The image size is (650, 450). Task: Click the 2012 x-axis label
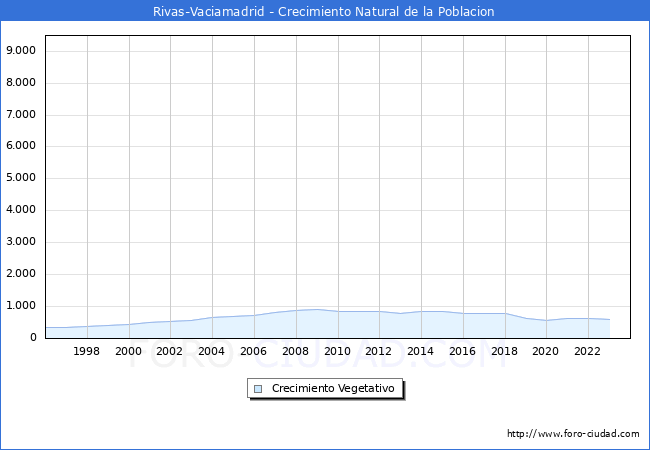[378, 351]
